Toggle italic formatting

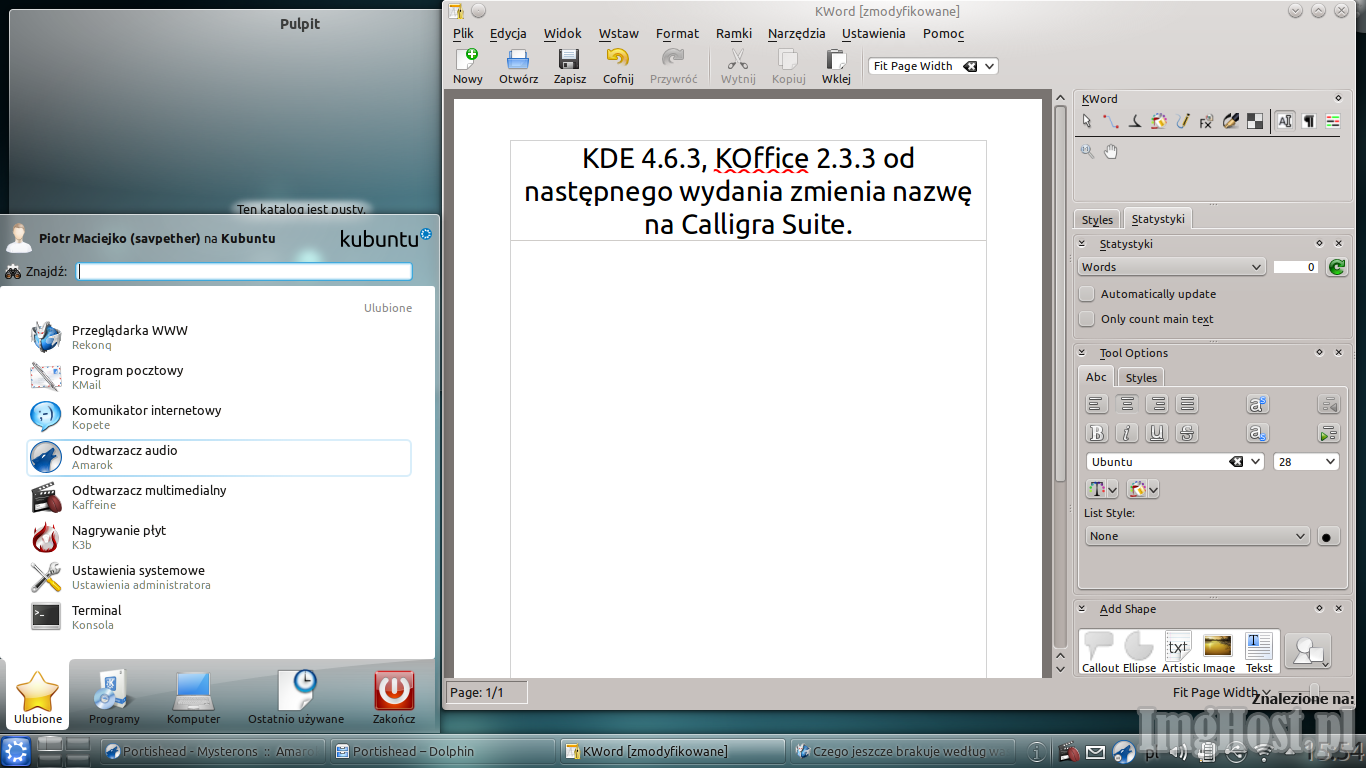pyautogui.click(x=1127, y=434)
